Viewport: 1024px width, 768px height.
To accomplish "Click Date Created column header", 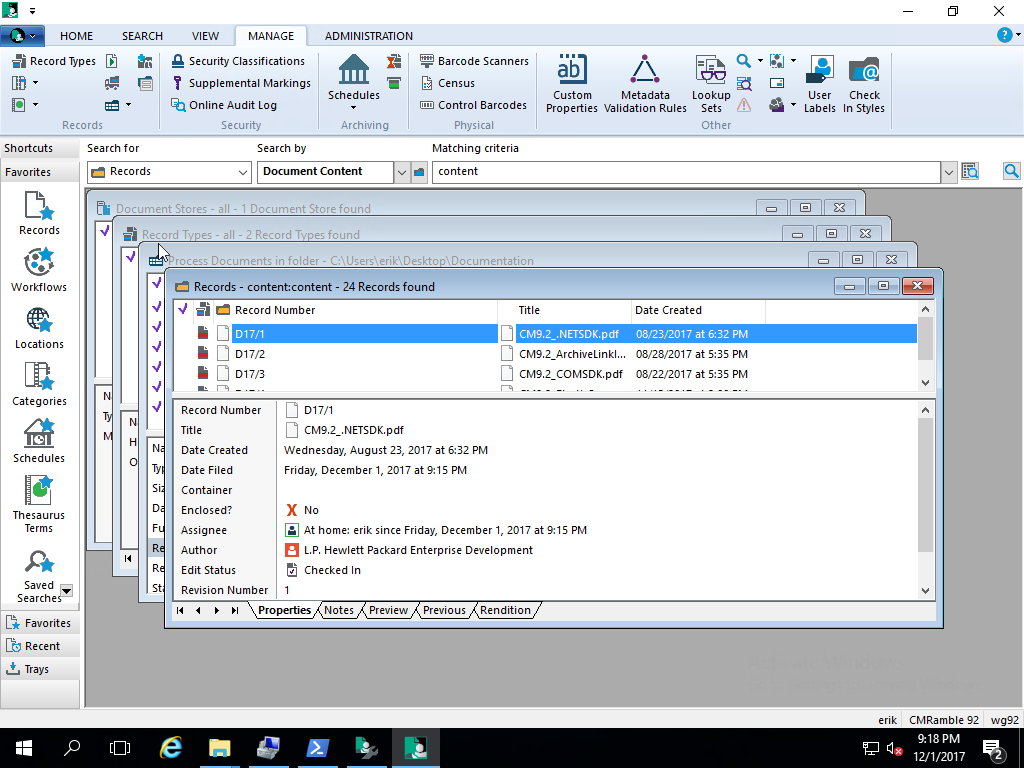I will tap(668, 310).
